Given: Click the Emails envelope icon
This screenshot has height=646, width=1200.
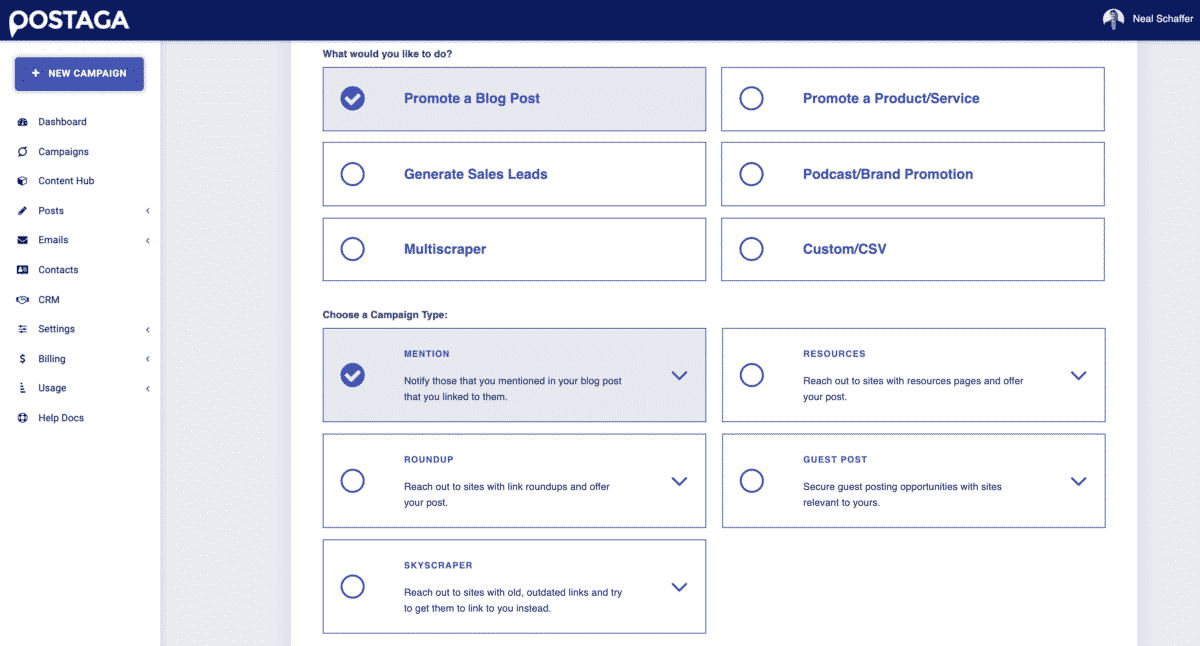Looking at the screenshot, I should (x=23, y=240).
